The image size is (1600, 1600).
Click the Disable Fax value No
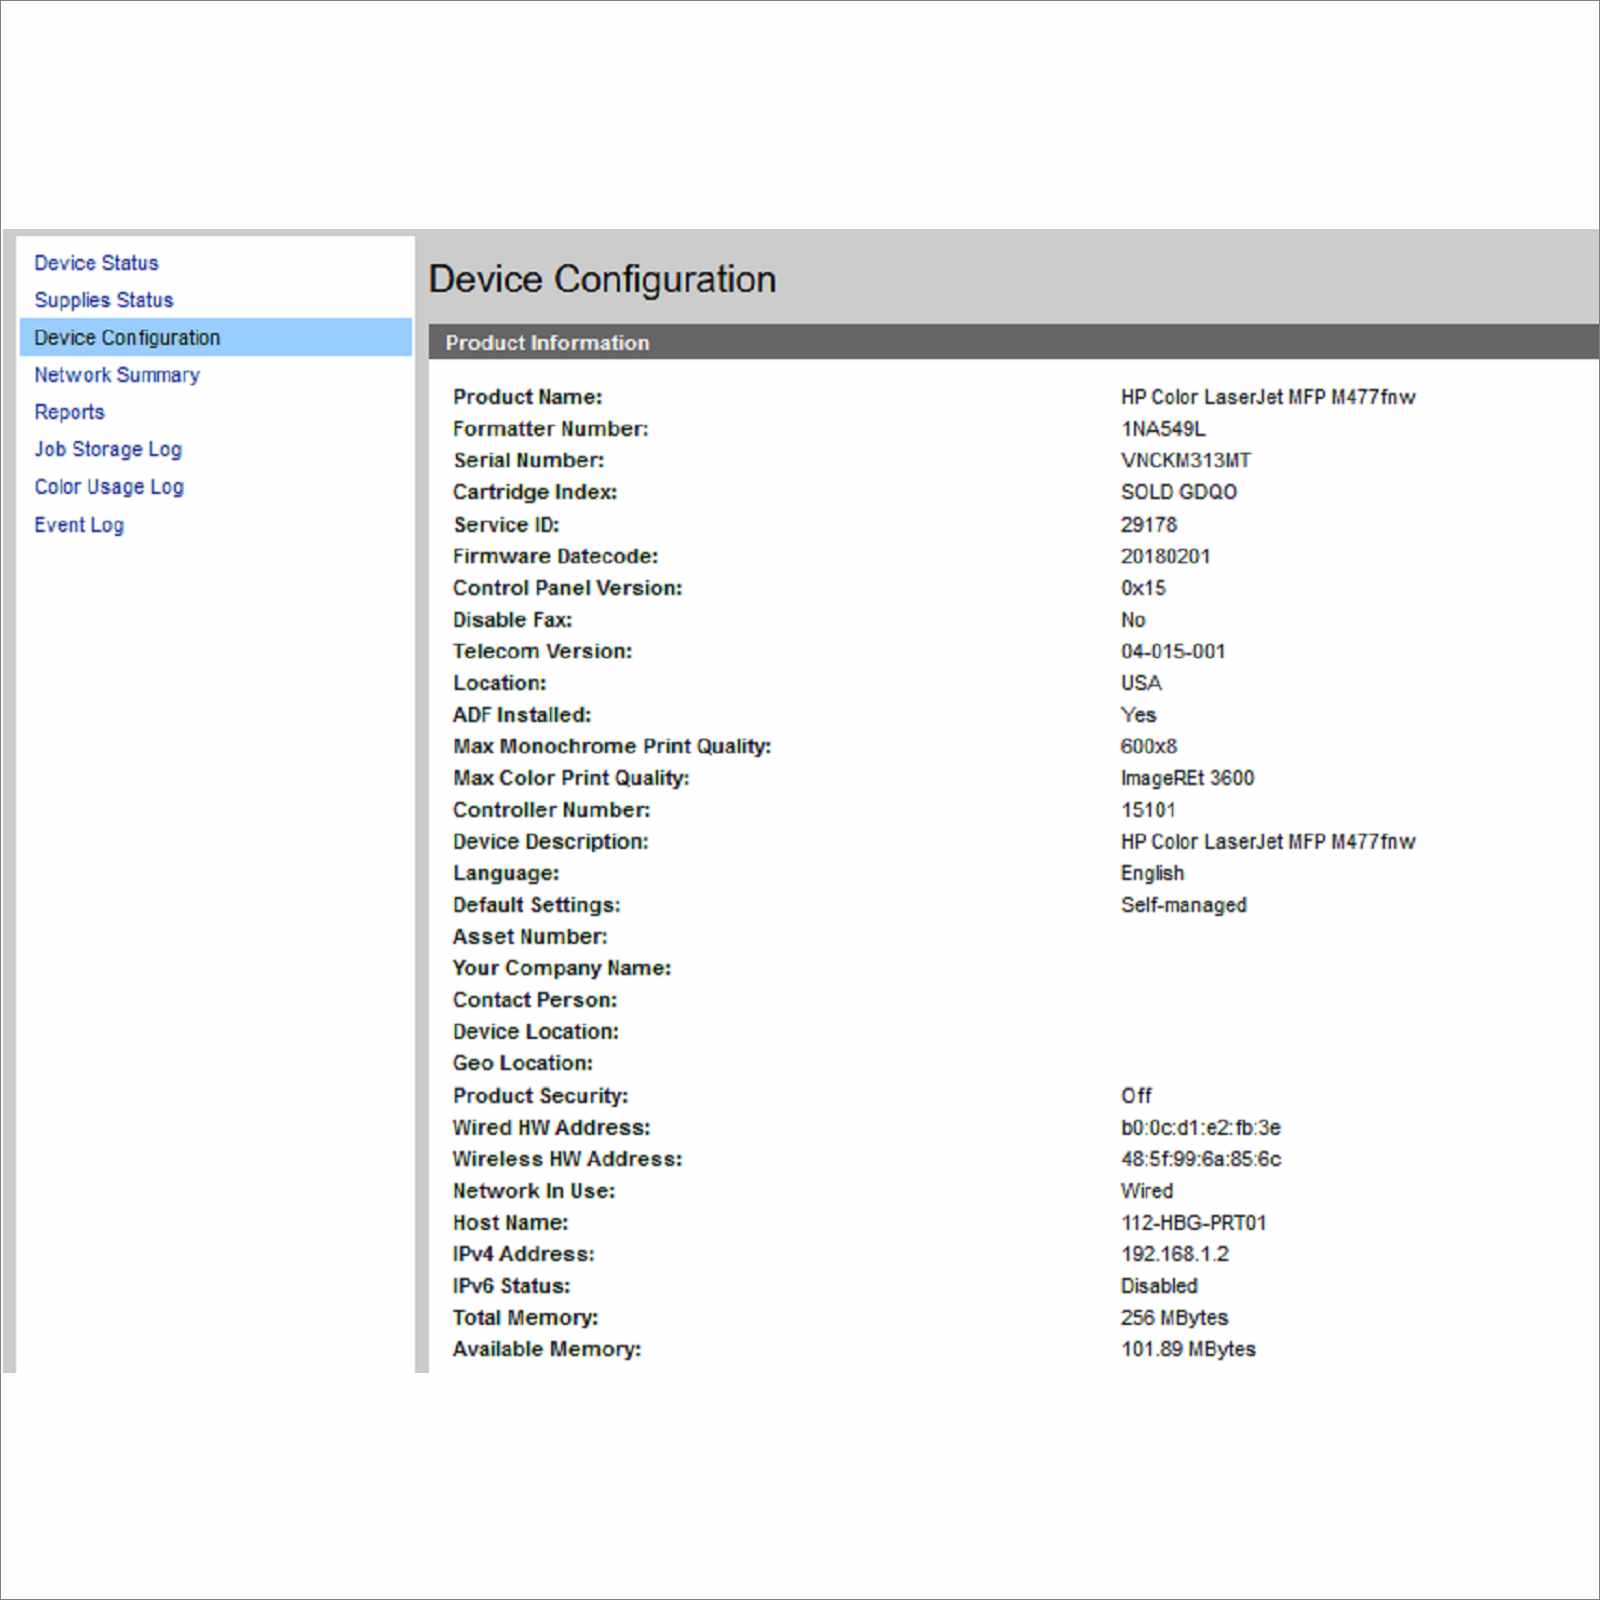click(1133, 620)
